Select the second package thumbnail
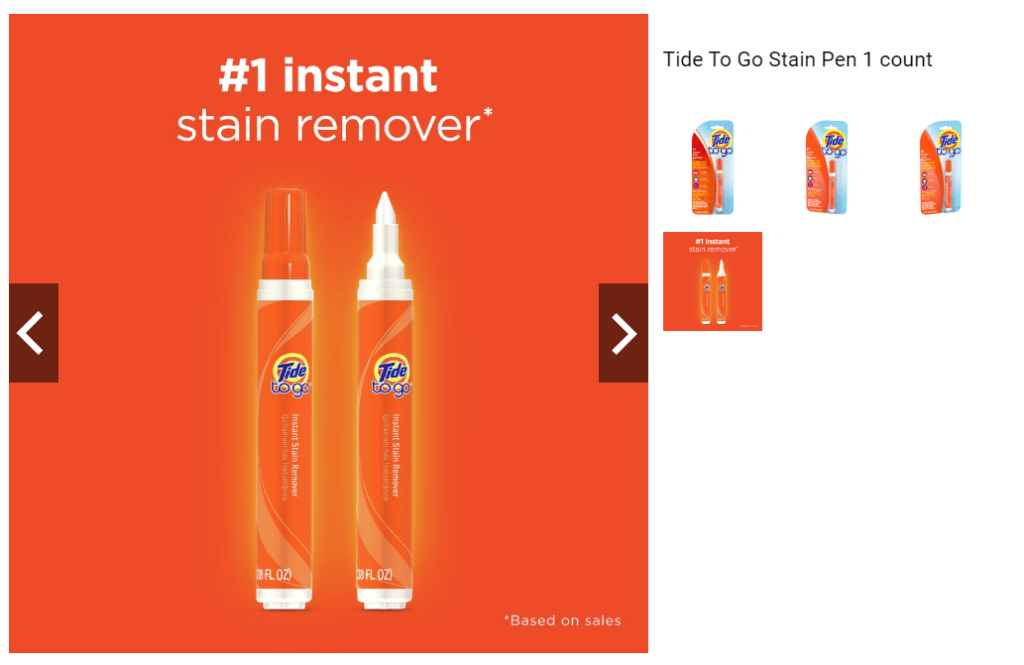1024x665 pixels. pos(827,167)
